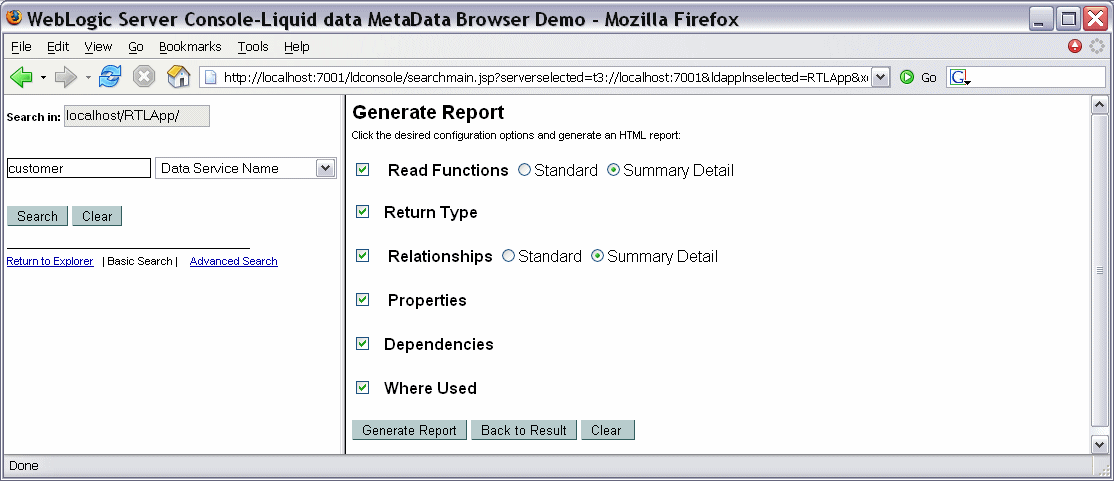Reload the page with the refresh icon

click(x=109, y=77)
